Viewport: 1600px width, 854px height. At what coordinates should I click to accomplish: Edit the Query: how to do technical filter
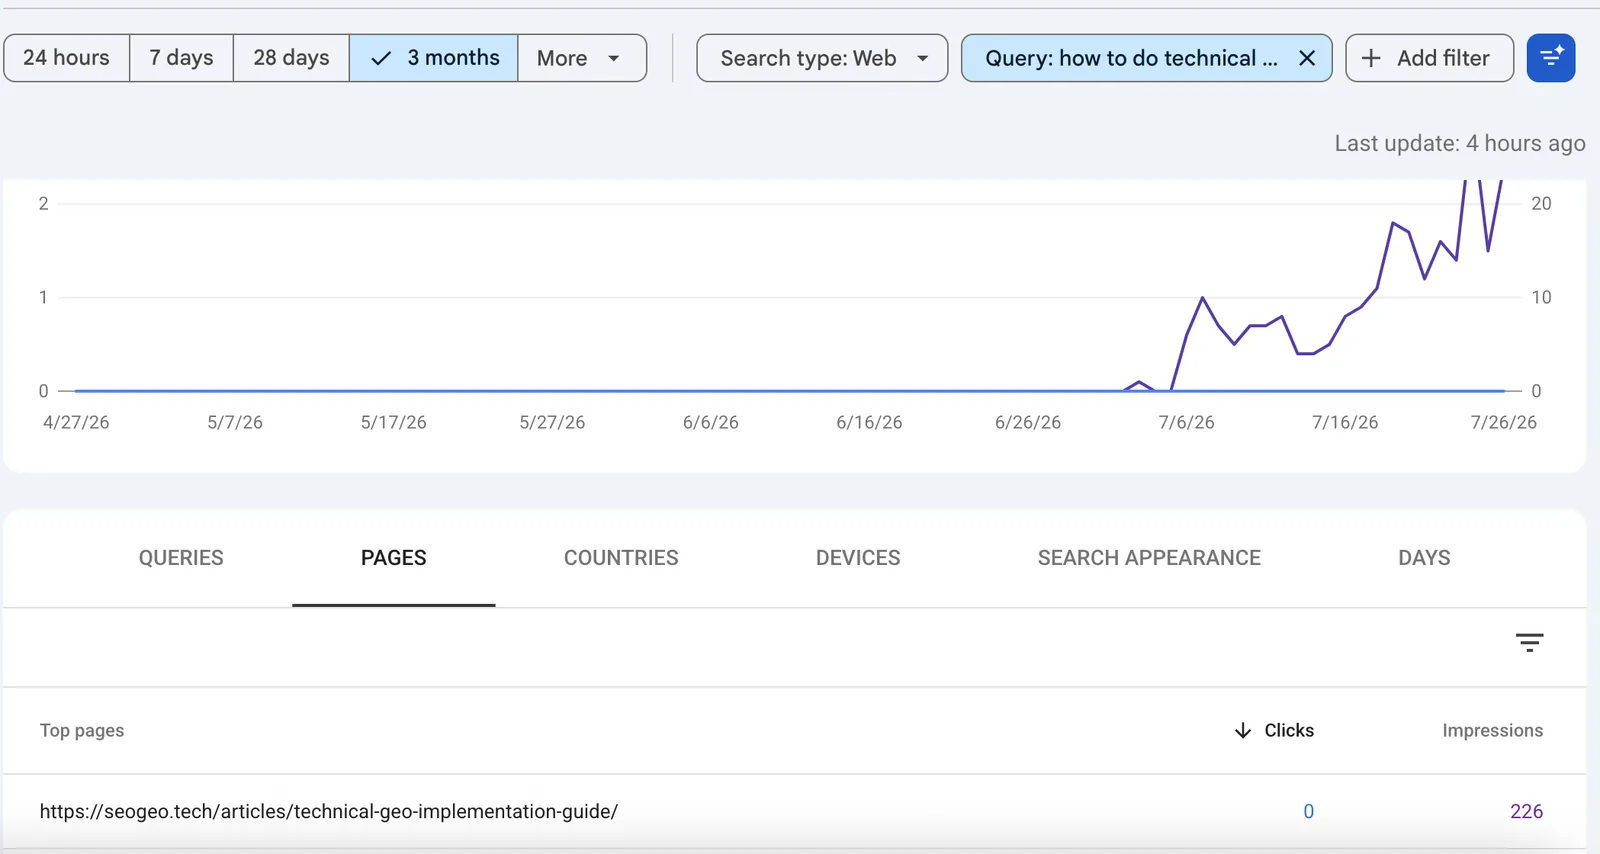point(1131,58)
